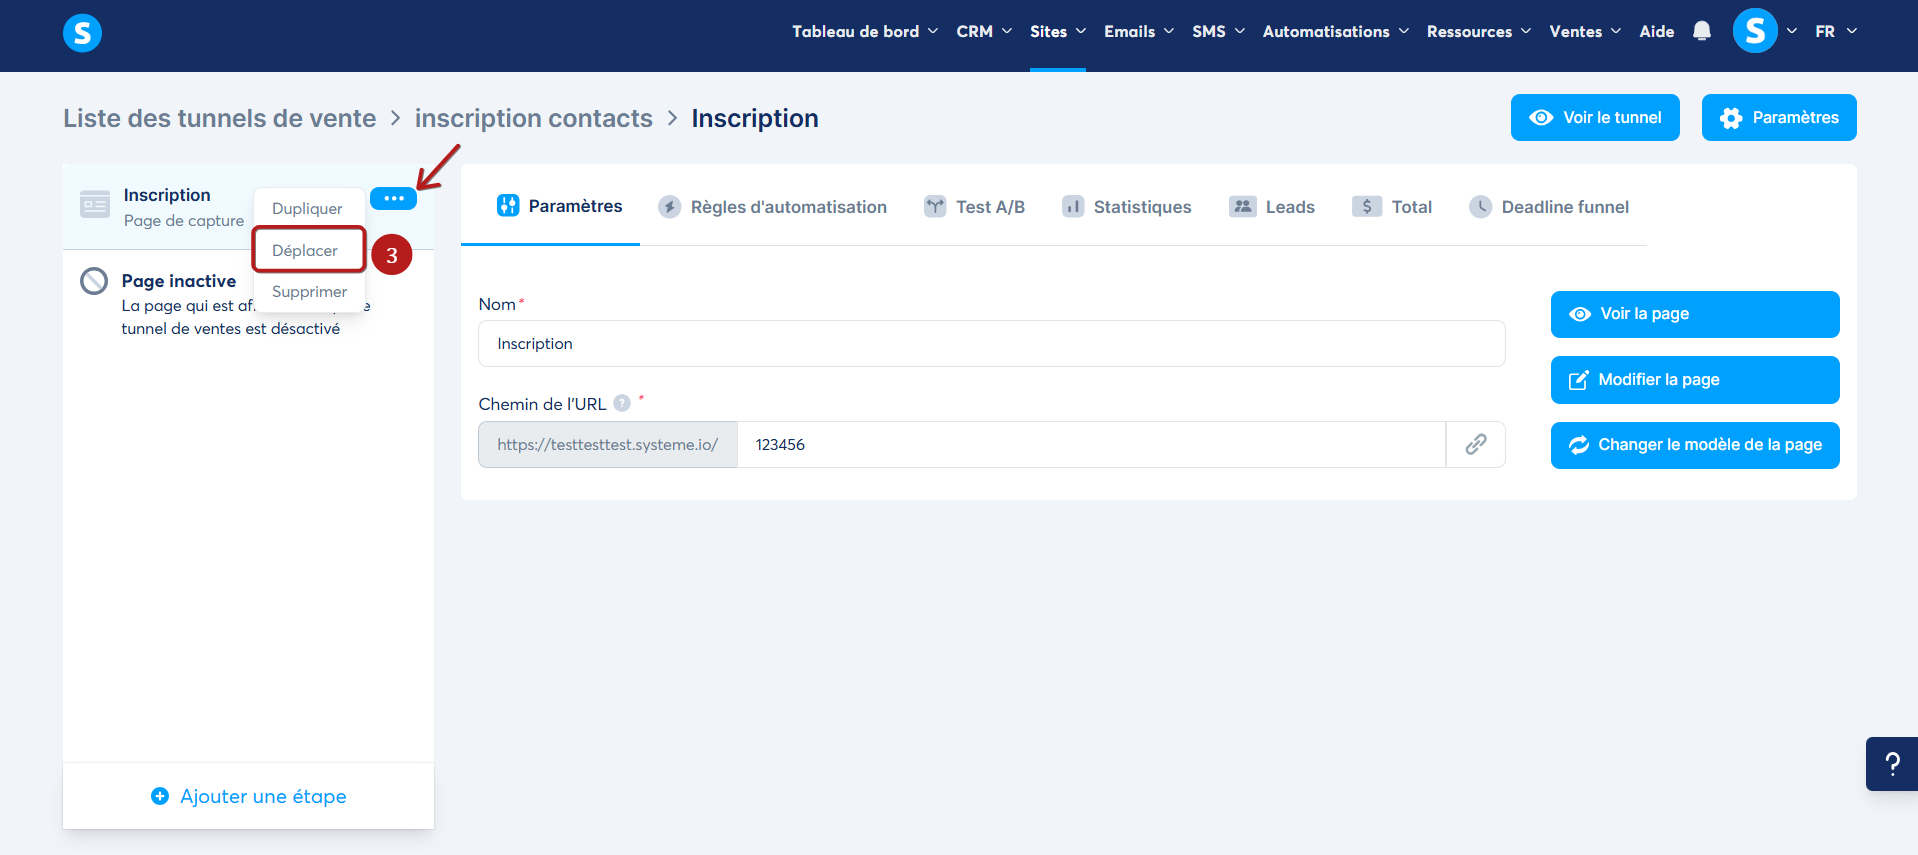Screen dimensions: 1918x855
Task: Choose Déplacer from the step menu
Action: click(x=308, y=250)
